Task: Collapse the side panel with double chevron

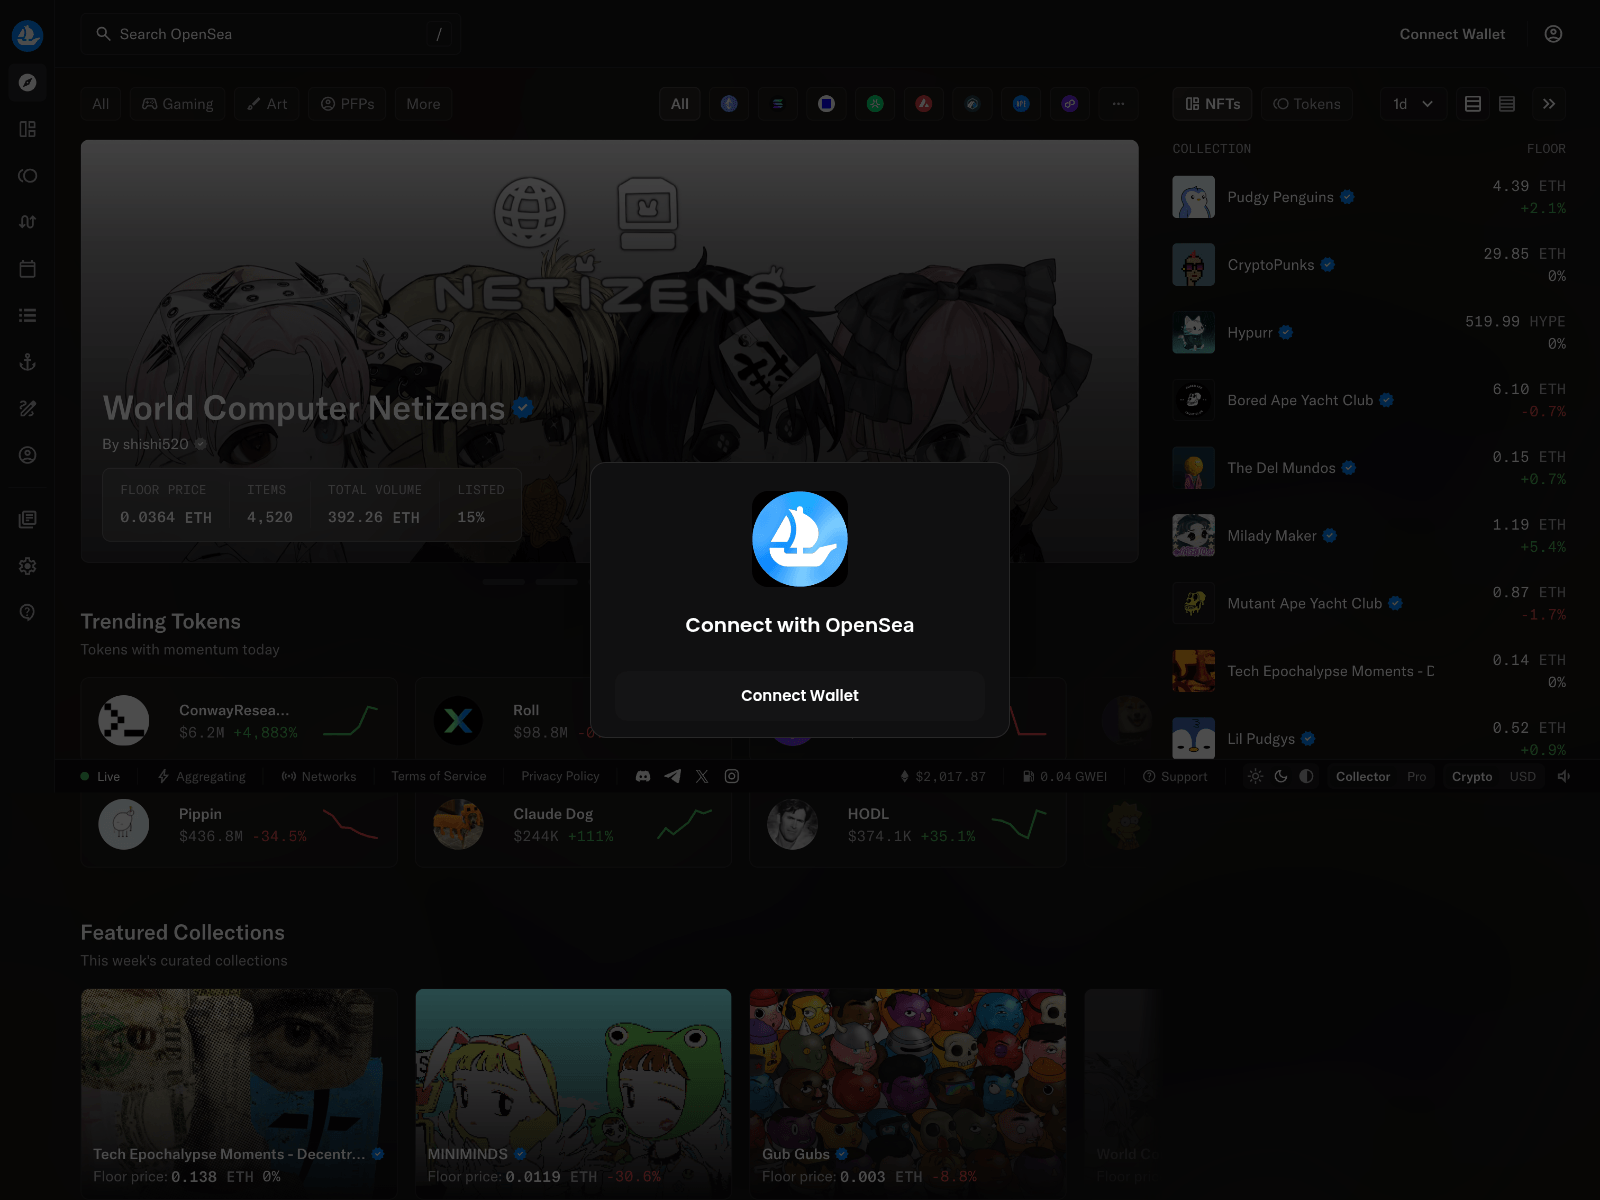Action: point(1549,104)
